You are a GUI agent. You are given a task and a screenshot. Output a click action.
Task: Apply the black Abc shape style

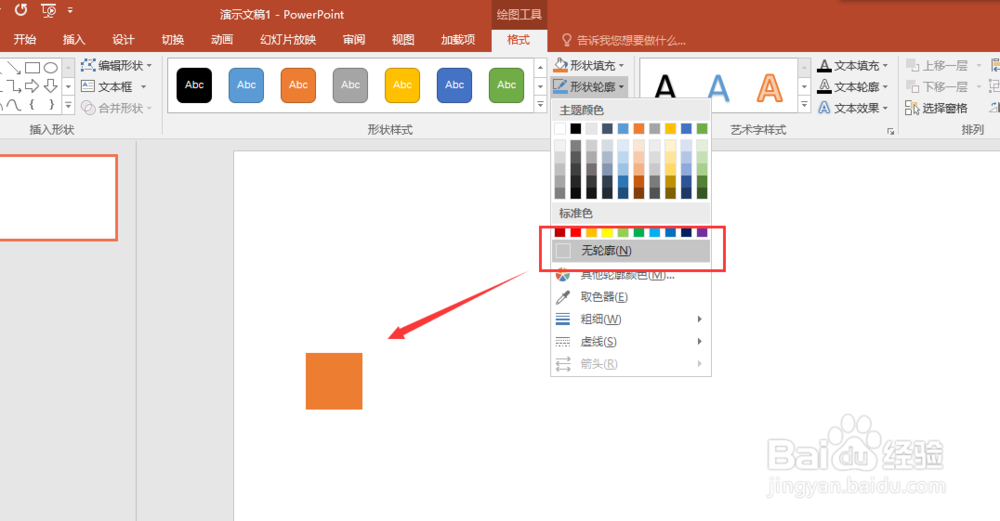[194, 85]
